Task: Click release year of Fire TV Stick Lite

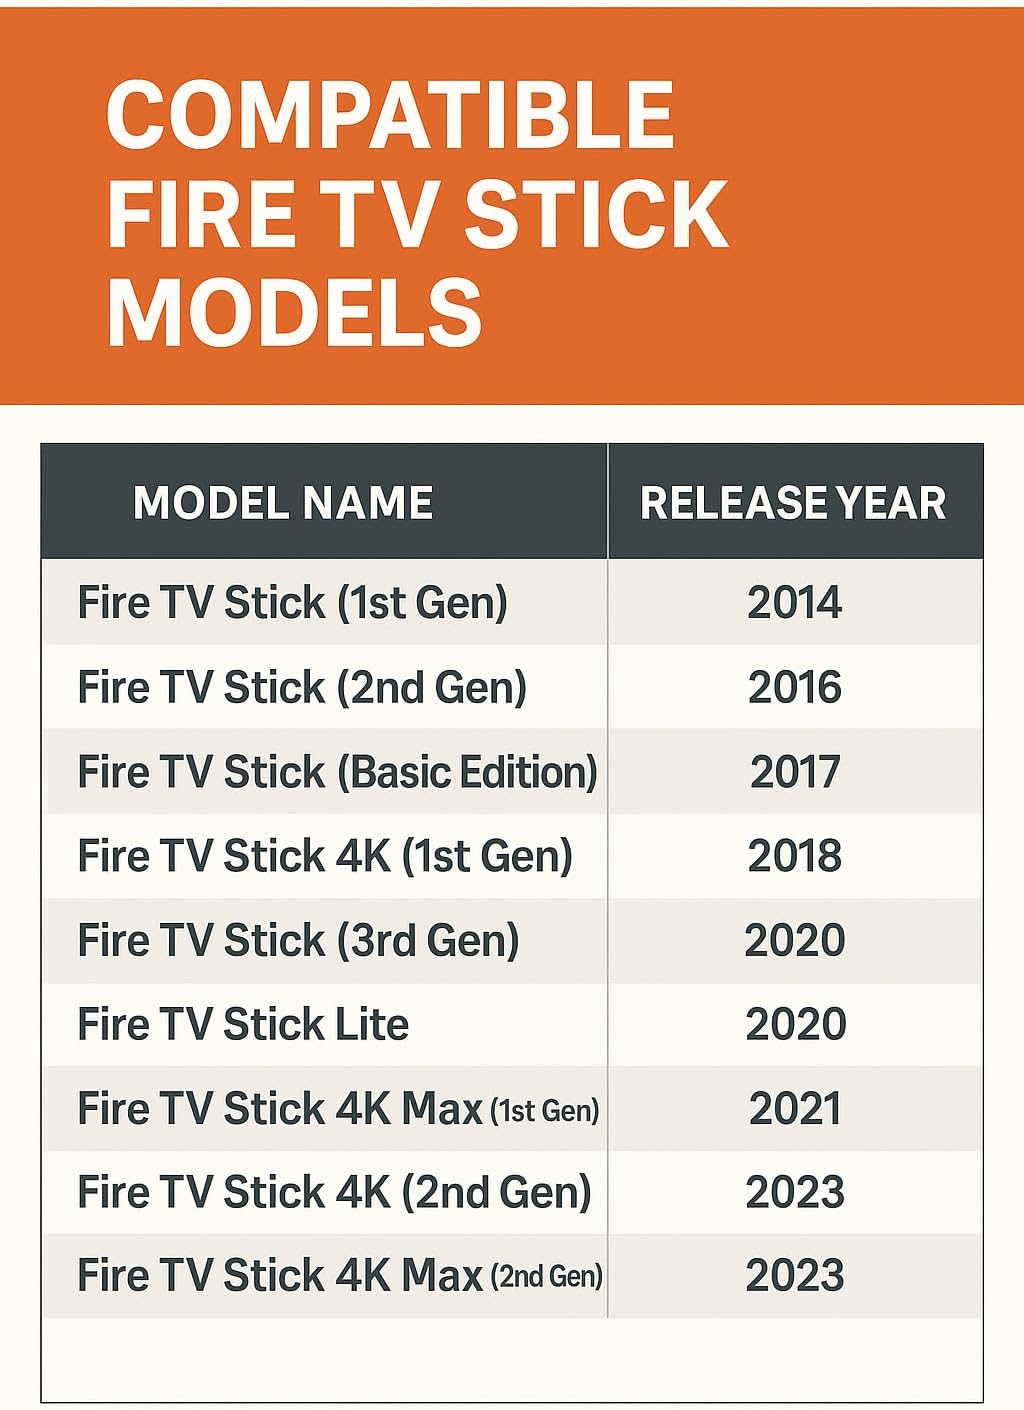Action: click(795, 1024)
